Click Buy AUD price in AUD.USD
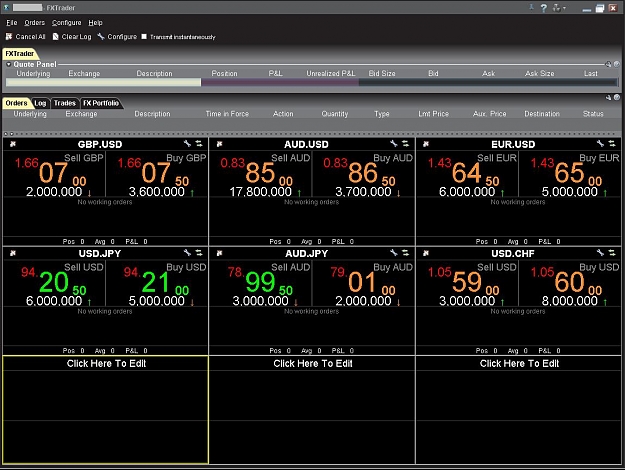The height and width of the screenshot is (470, 625). click(364, 174)
